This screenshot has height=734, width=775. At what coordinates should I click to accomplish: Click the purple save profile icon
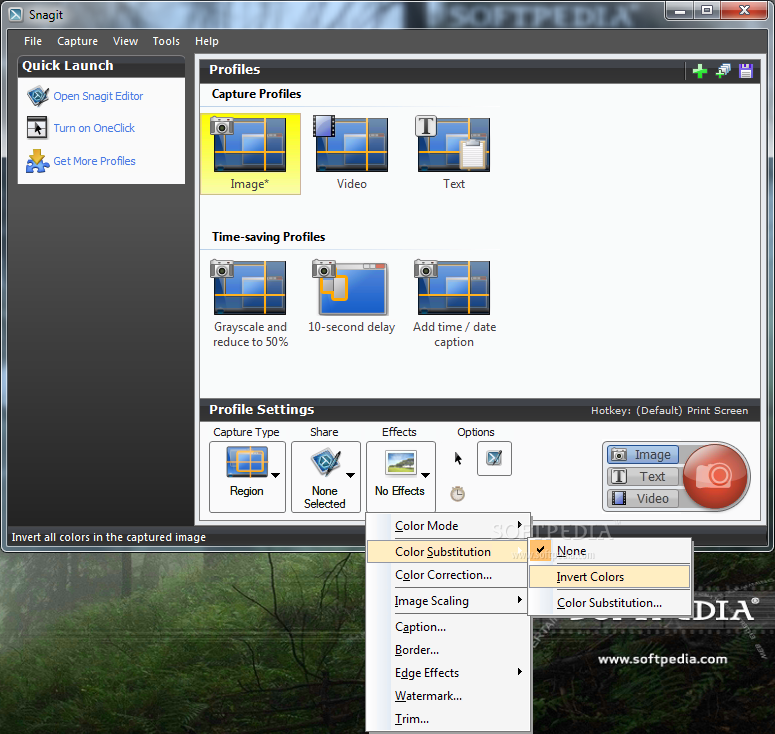pos(746,71)
